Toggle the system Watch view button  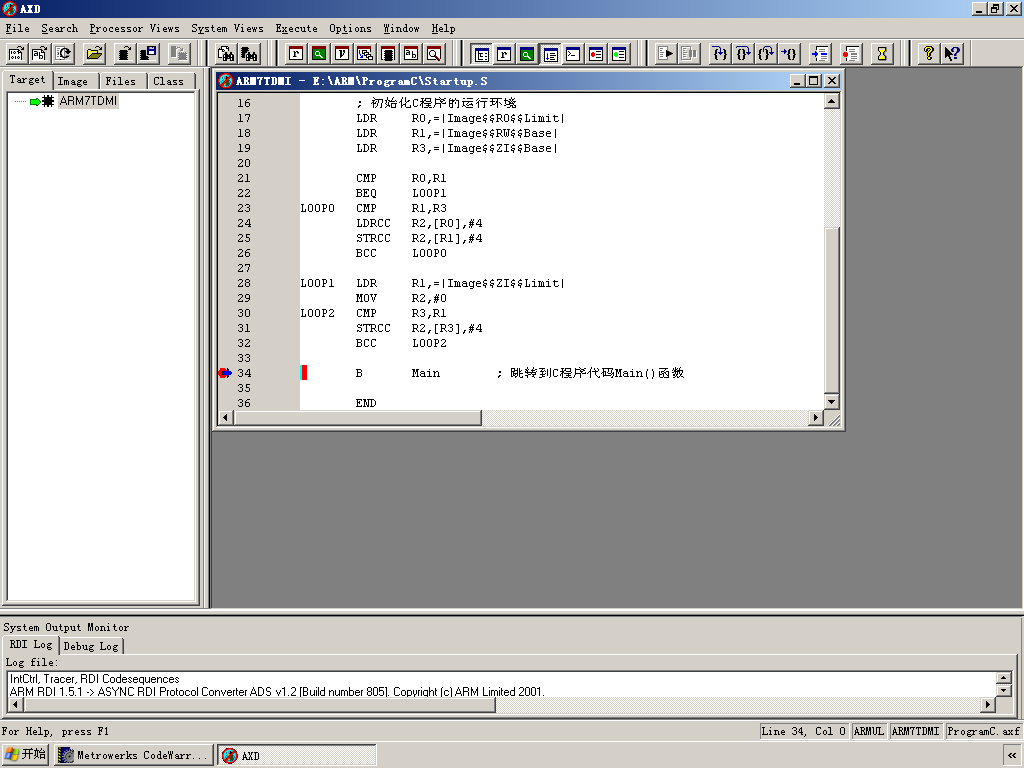coord(527,54)
